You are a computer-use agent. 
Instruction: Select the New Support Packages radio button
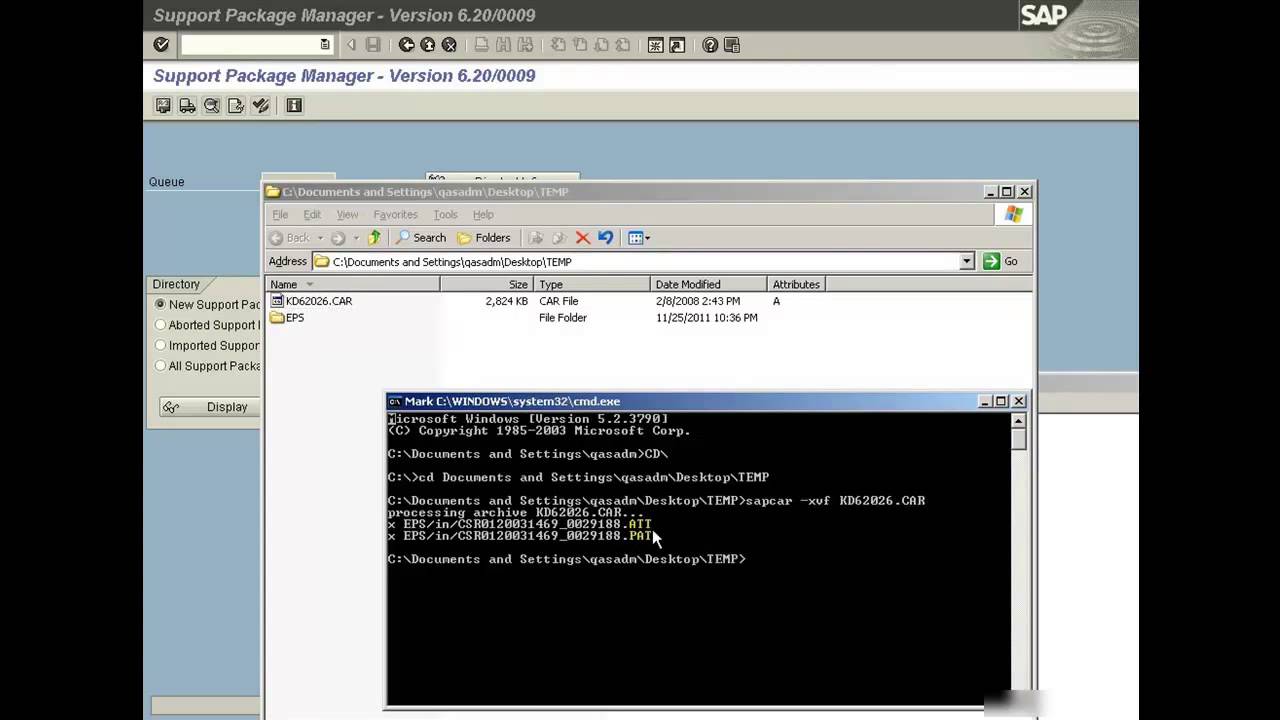point(160,304)
